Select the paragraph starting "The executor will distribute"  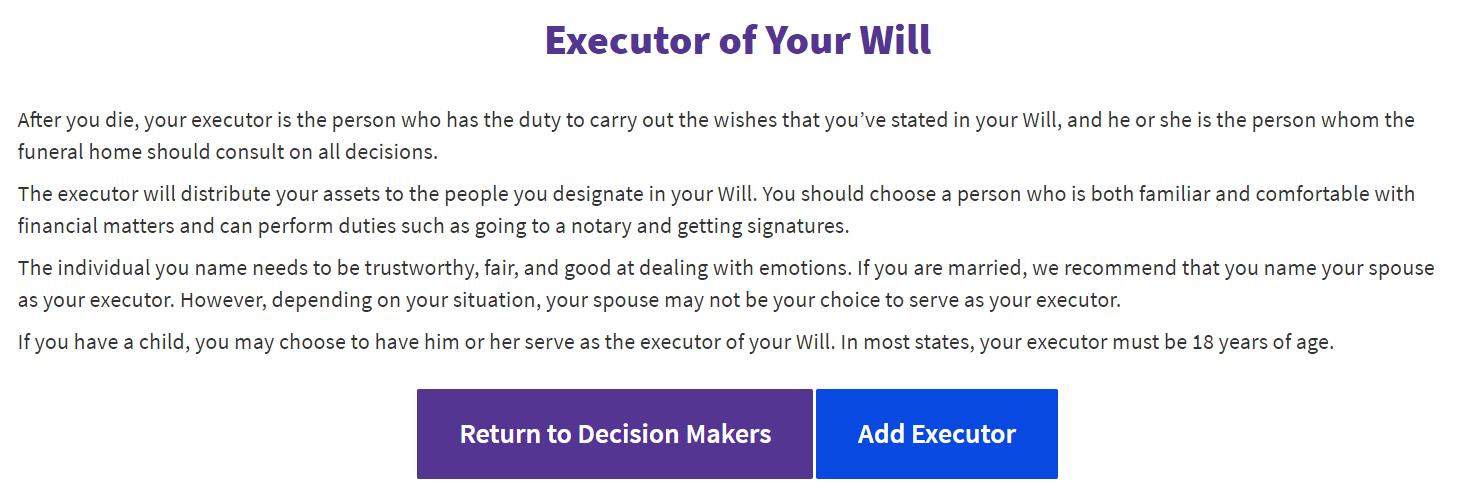click(x=715, y=209)
